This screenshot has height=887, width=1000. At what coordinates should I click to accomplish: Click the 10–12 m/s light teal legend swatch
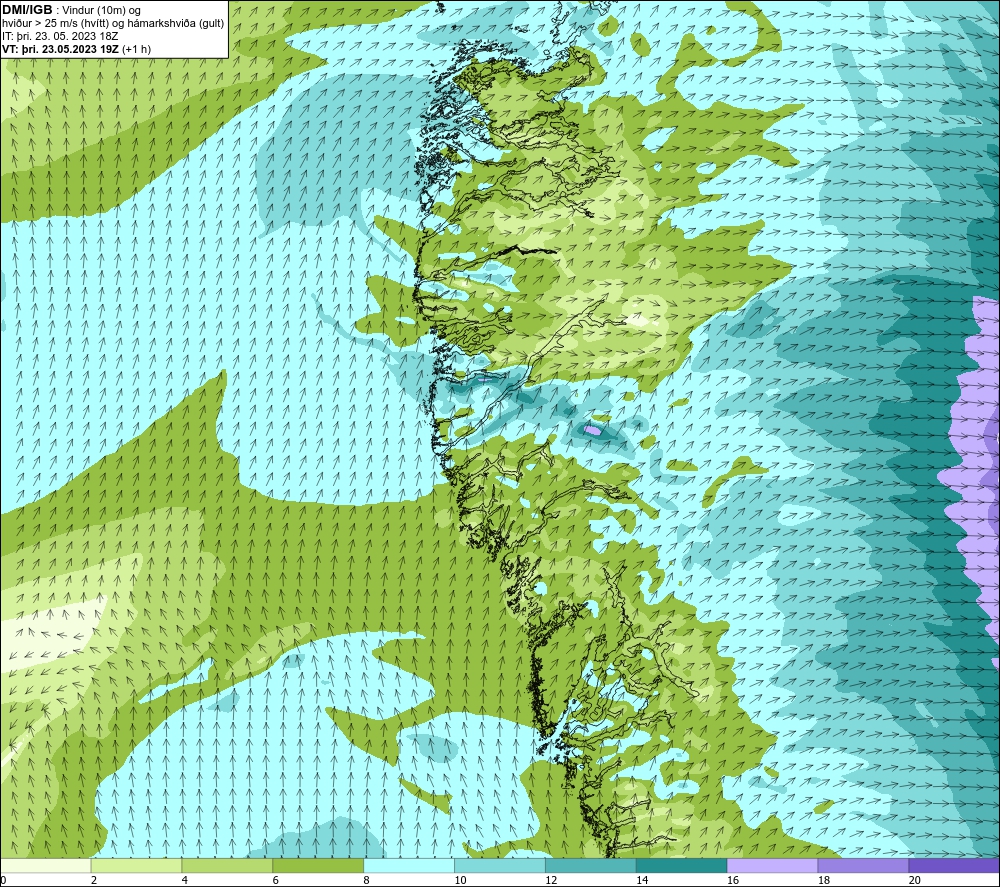(500, 865)
